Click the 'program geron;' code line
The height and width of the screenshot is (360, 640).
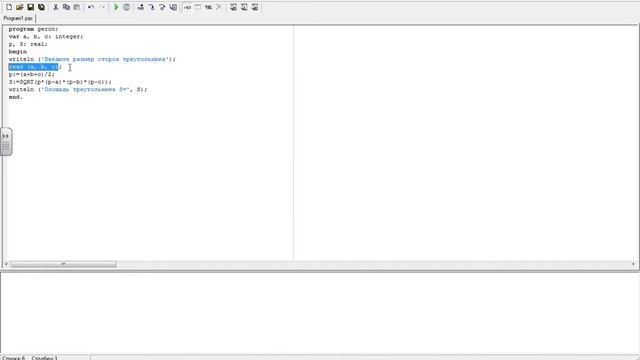coord(33,29)
